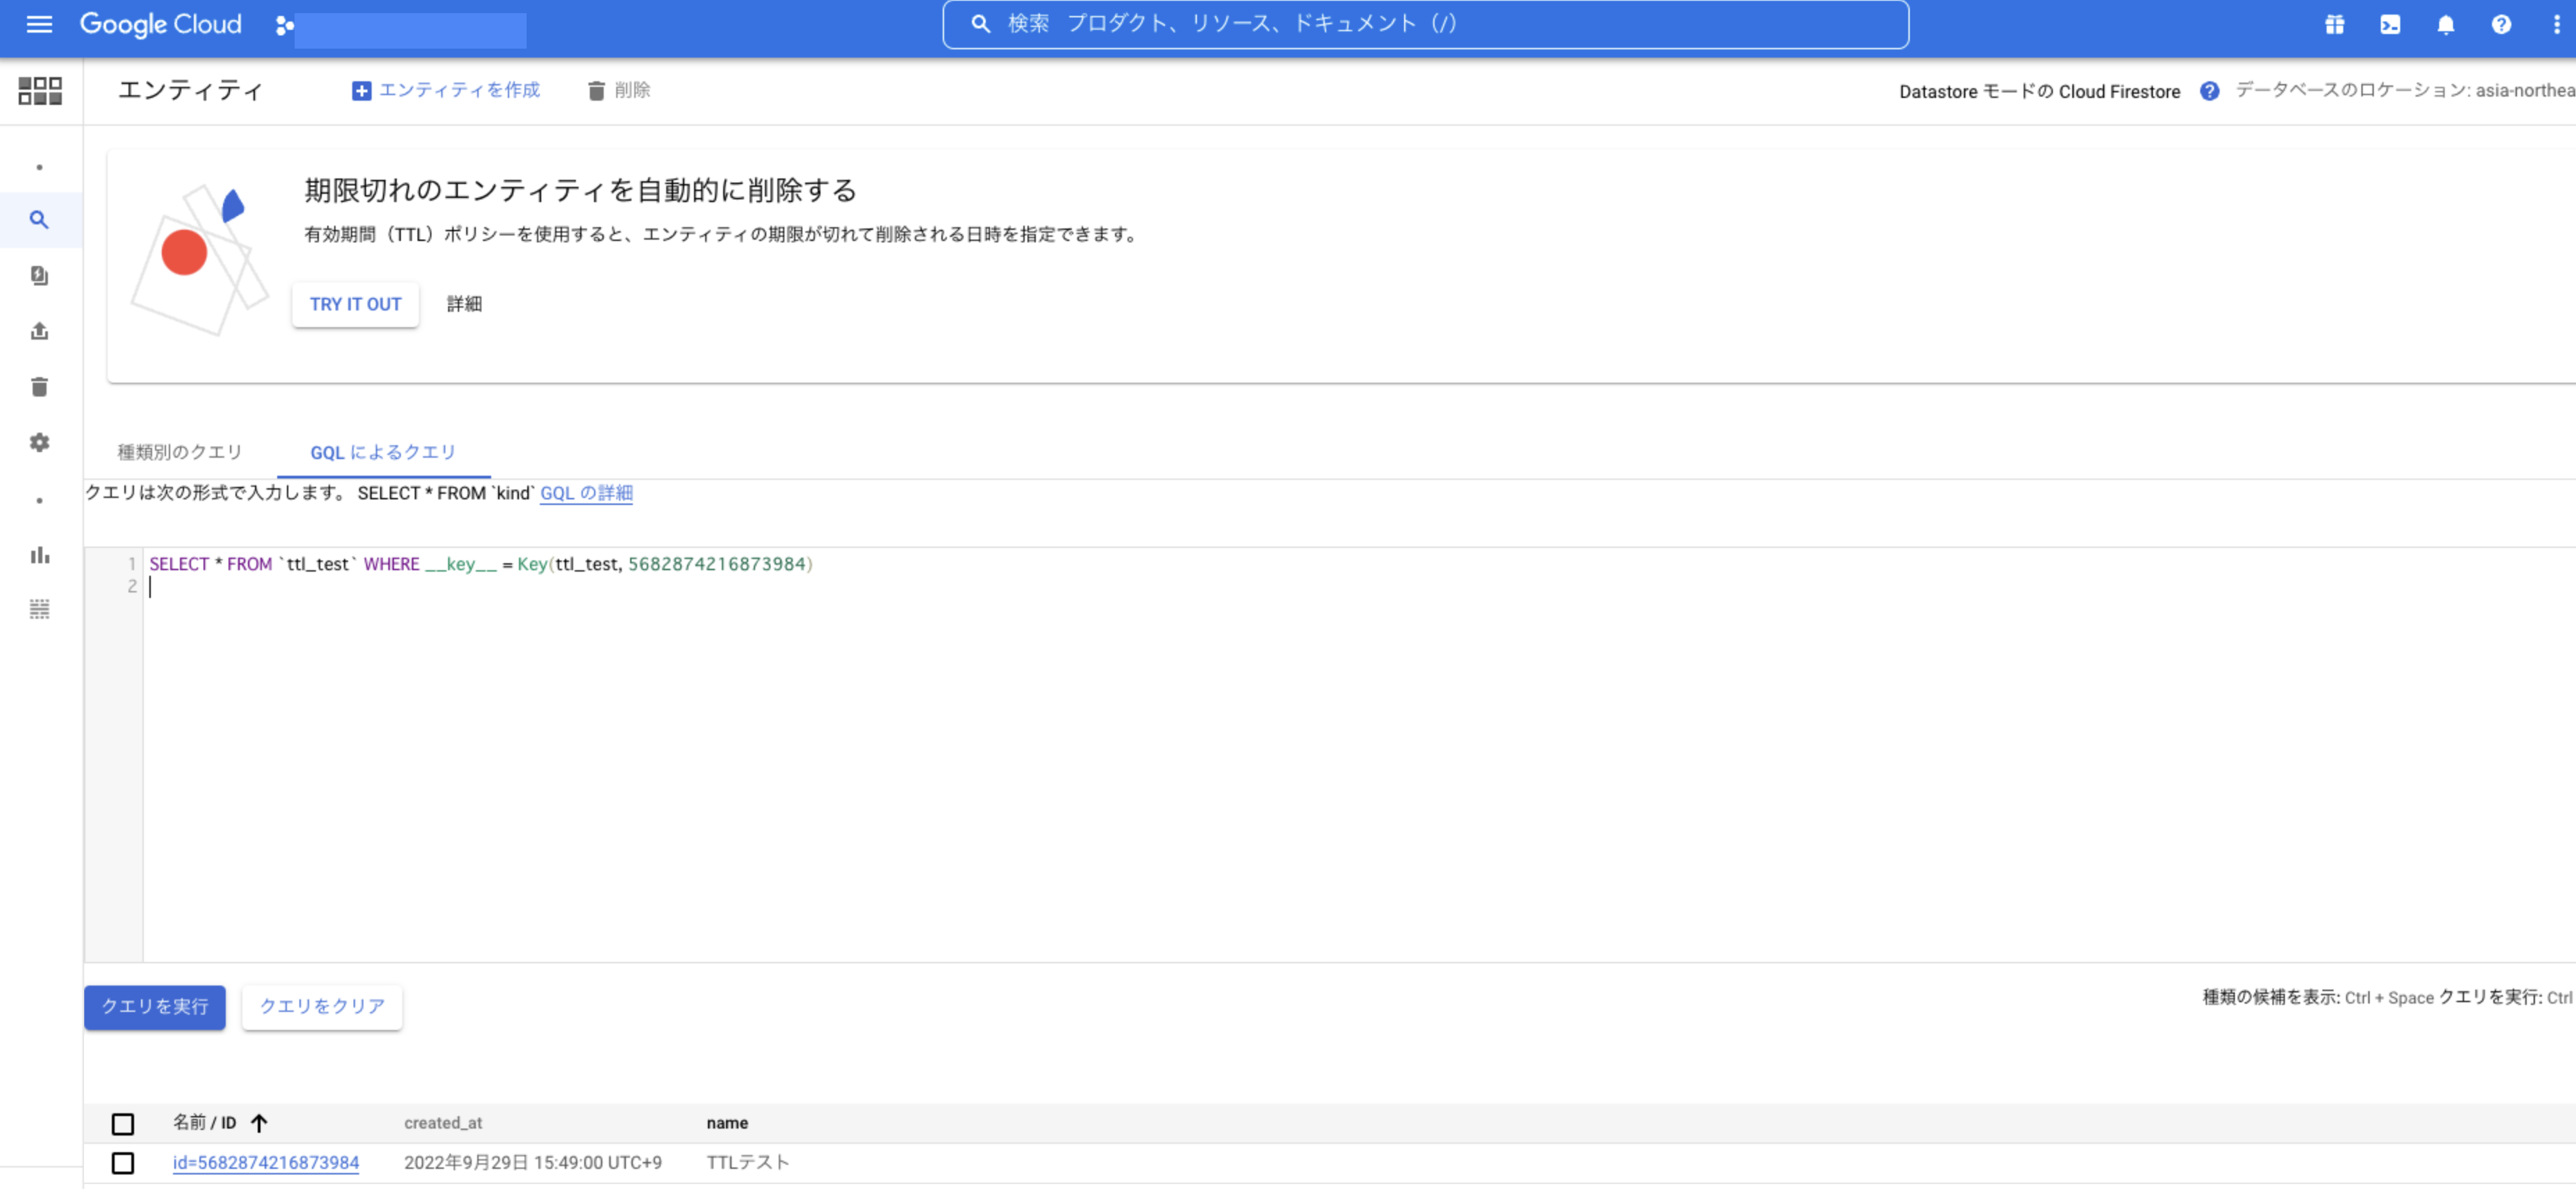This screenshot has width=2576, height=1189.
Task: Toggle the select-all header checkbox
Action: click(x=123, y=1123)
